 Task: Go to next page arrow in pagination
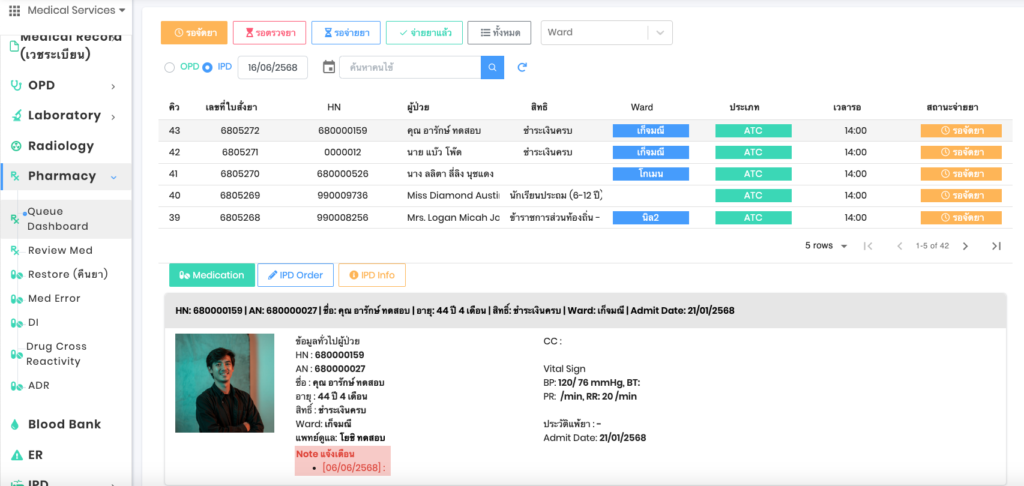tap(965, 246)
